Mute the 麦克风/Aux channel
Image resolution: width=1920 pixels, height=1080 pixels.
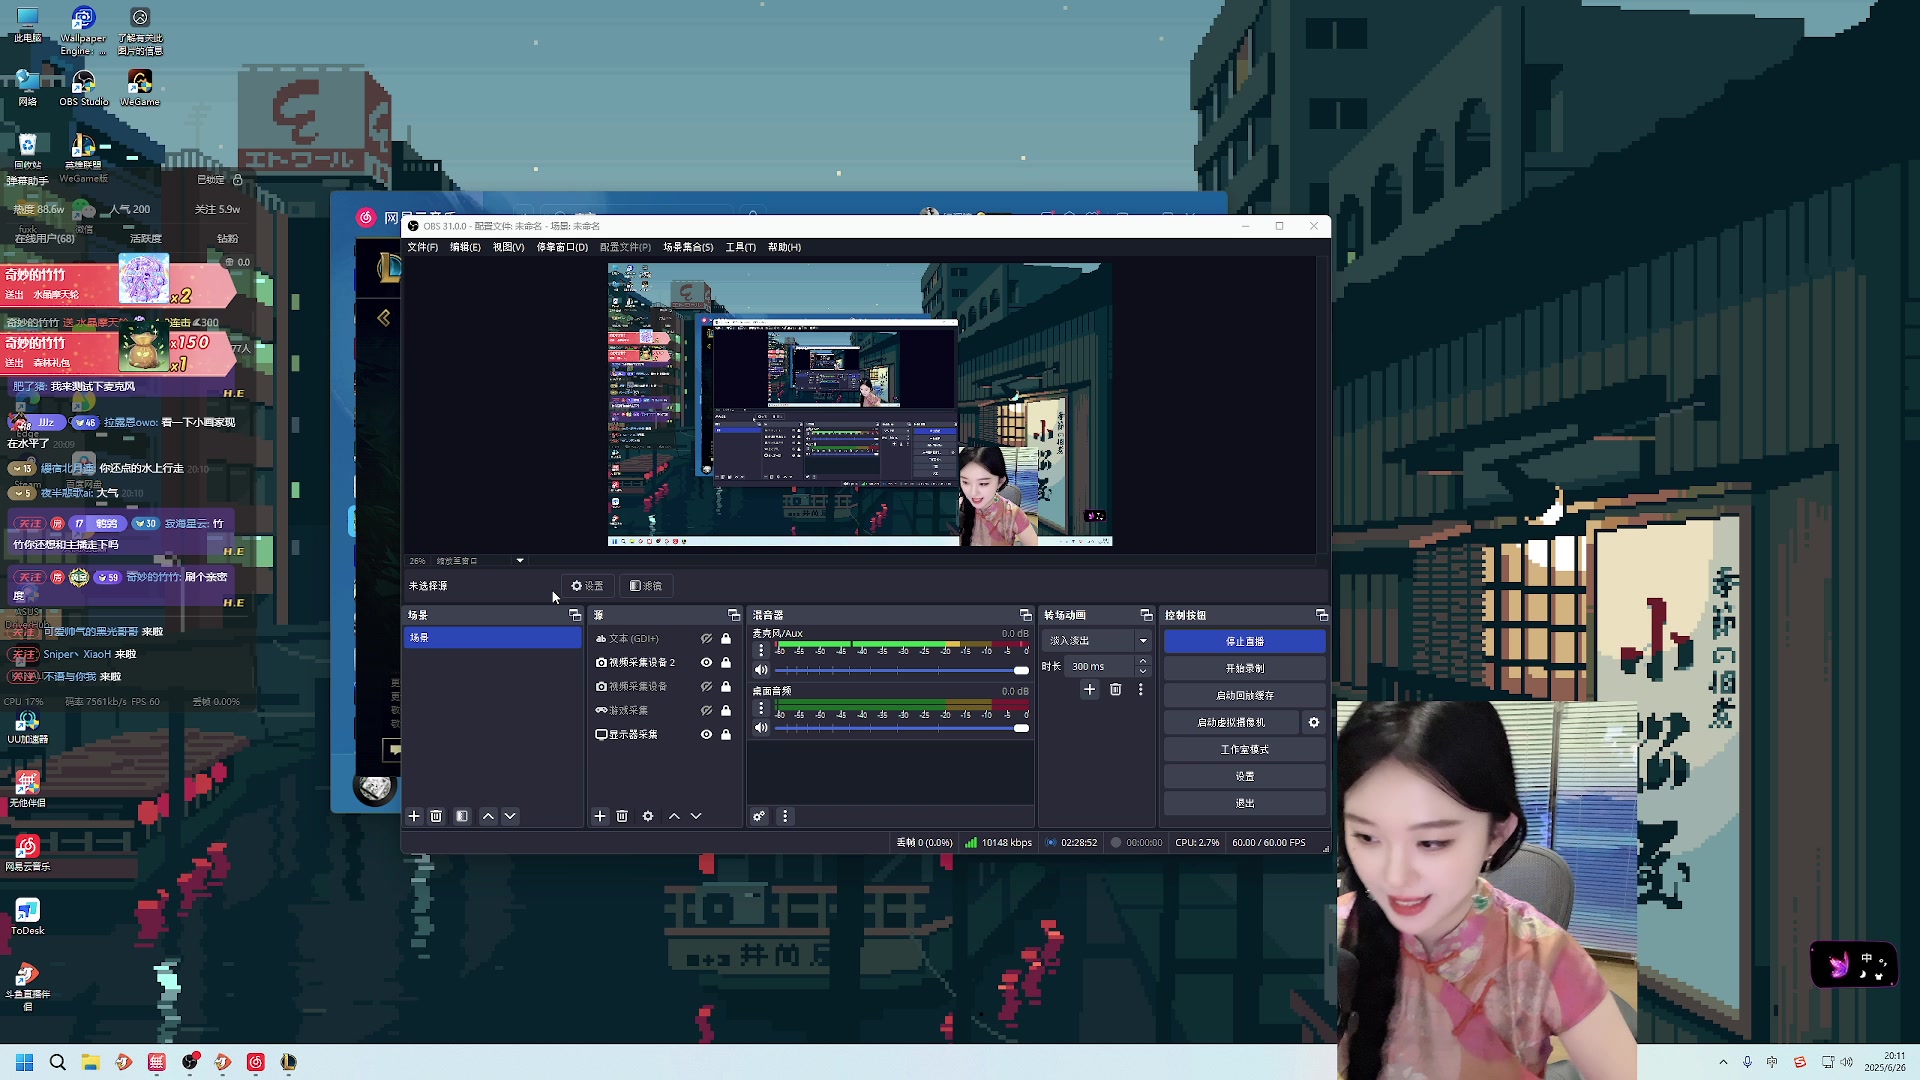coord(761,670)
